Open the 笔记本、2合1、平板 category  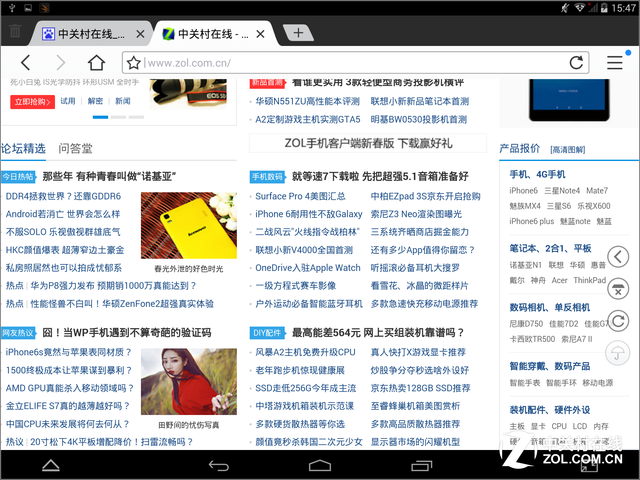click(x=550, y=248)
